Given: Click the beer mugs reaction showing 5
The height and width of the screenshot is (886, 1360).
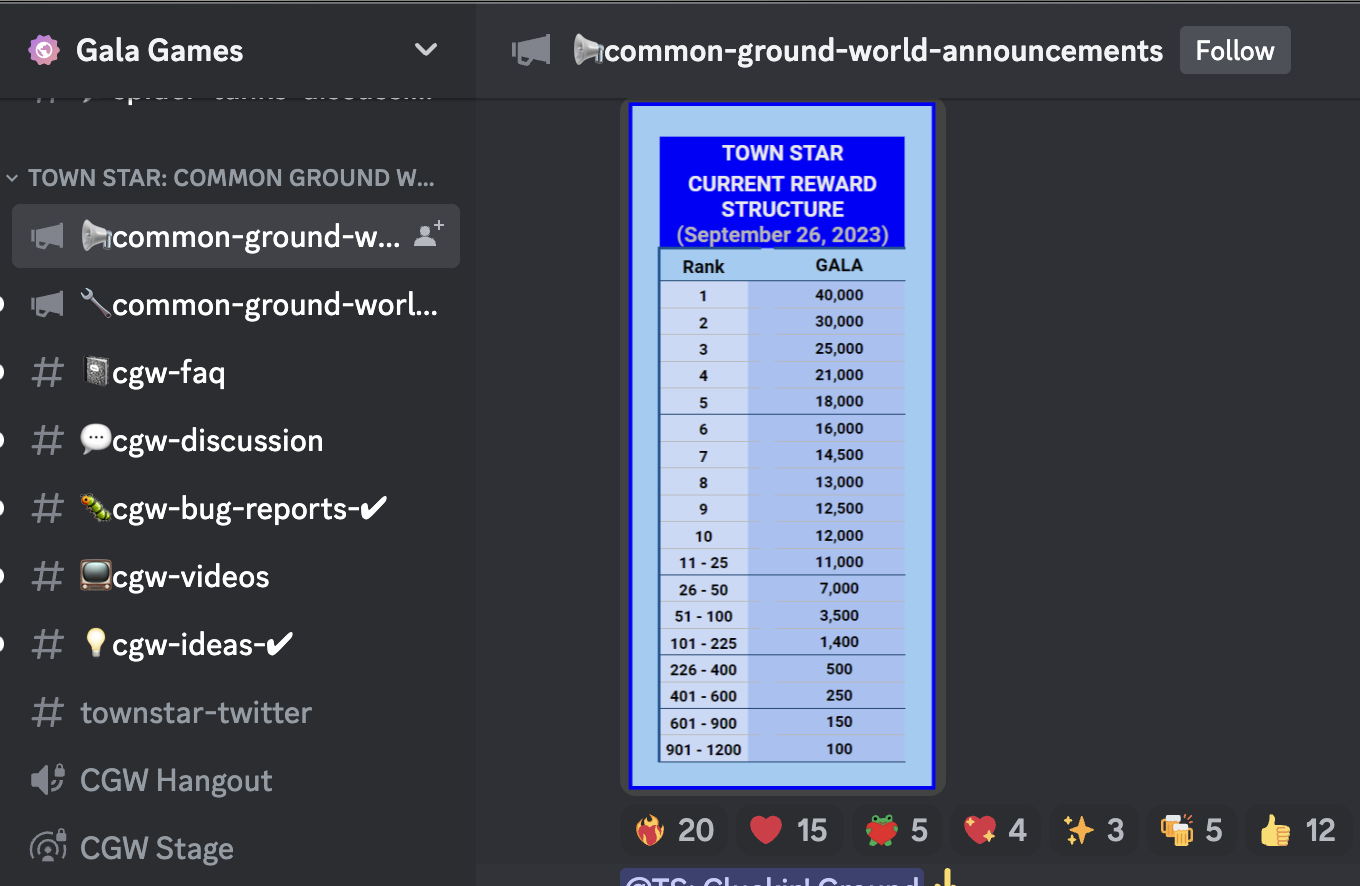Looking at the screenshot, I should [x=1192, y=830].
